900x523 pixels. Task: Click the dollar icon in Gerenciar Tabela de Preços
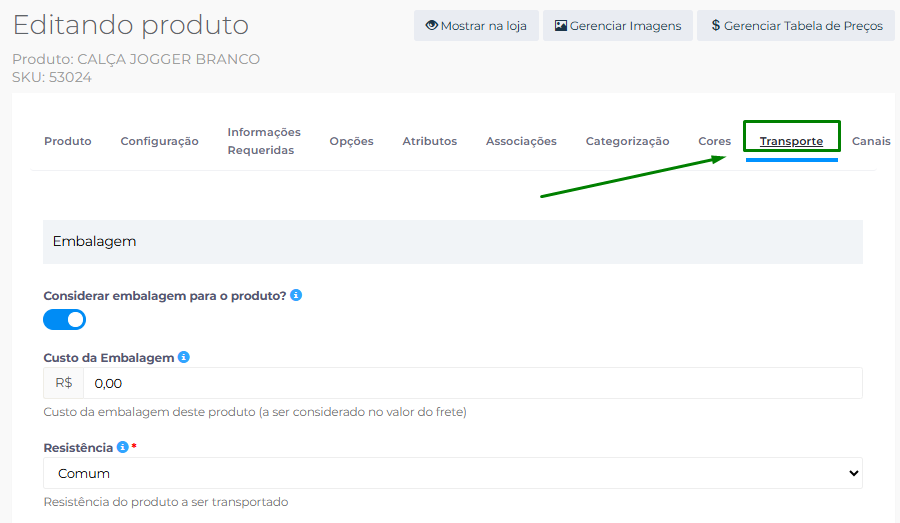tap(715, 25)
